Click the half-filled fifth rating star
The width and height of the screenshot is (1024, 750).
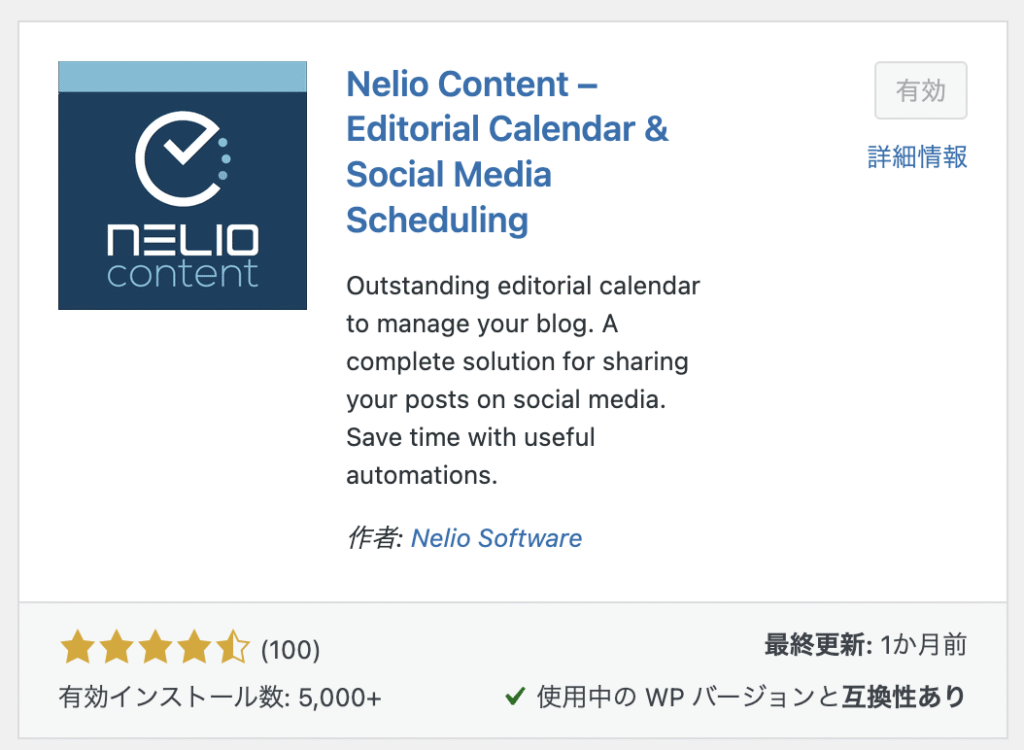tap(233, 647)
